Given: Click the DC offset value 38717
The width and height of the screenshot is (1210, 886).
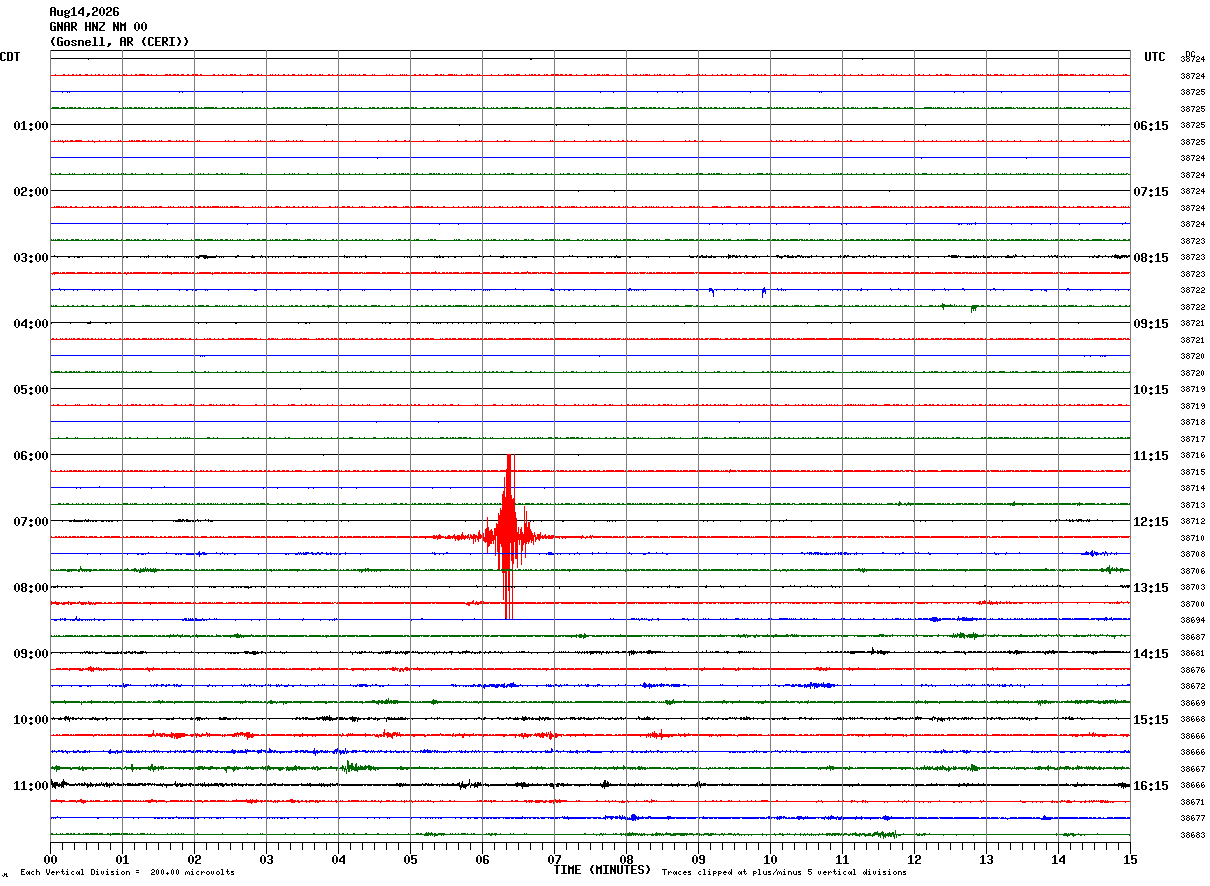Looking at the screenshot, I should [1193, 439].
